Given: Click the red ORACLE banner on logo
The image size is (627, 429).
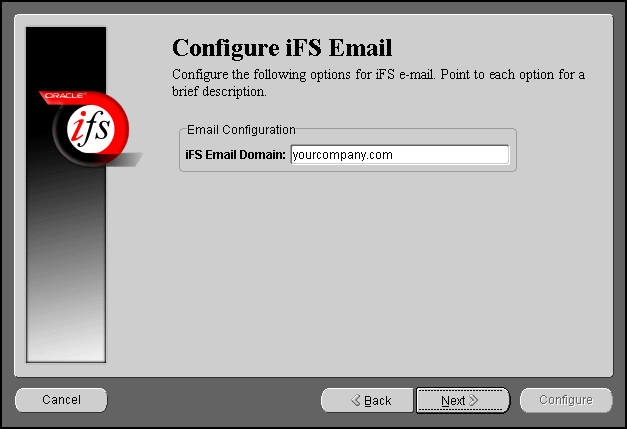Looking at the screenshot, I should [64, 96].
